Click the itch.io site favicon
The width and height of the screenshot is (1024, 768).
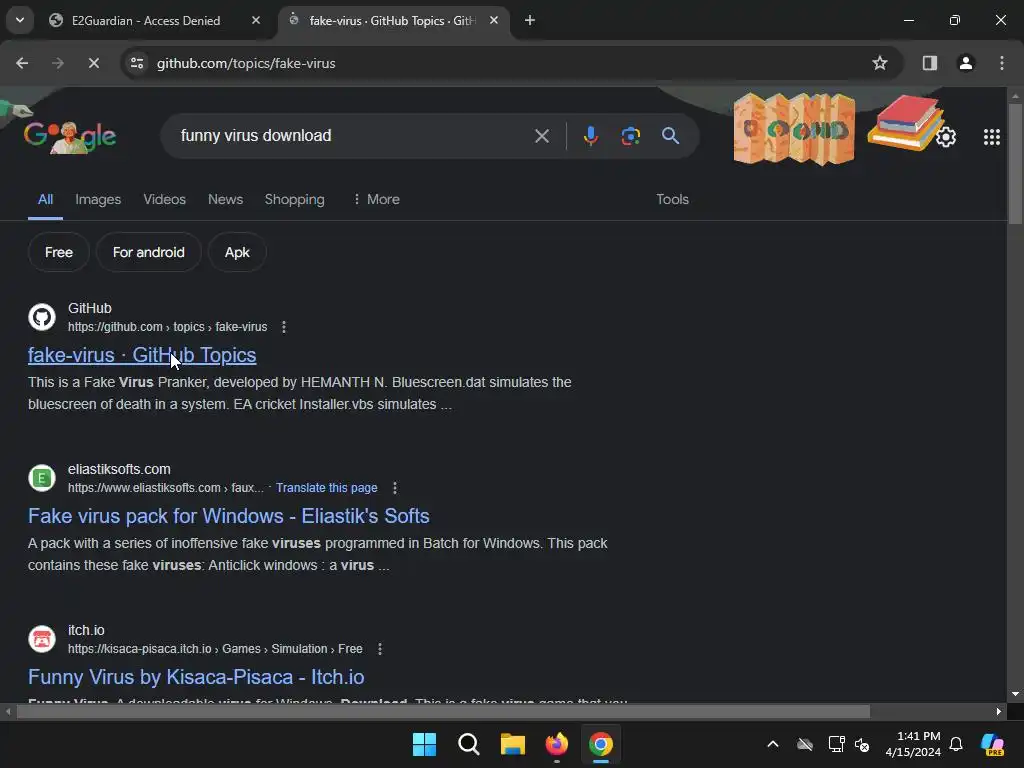pyautogui.click(x=42, y=639)
